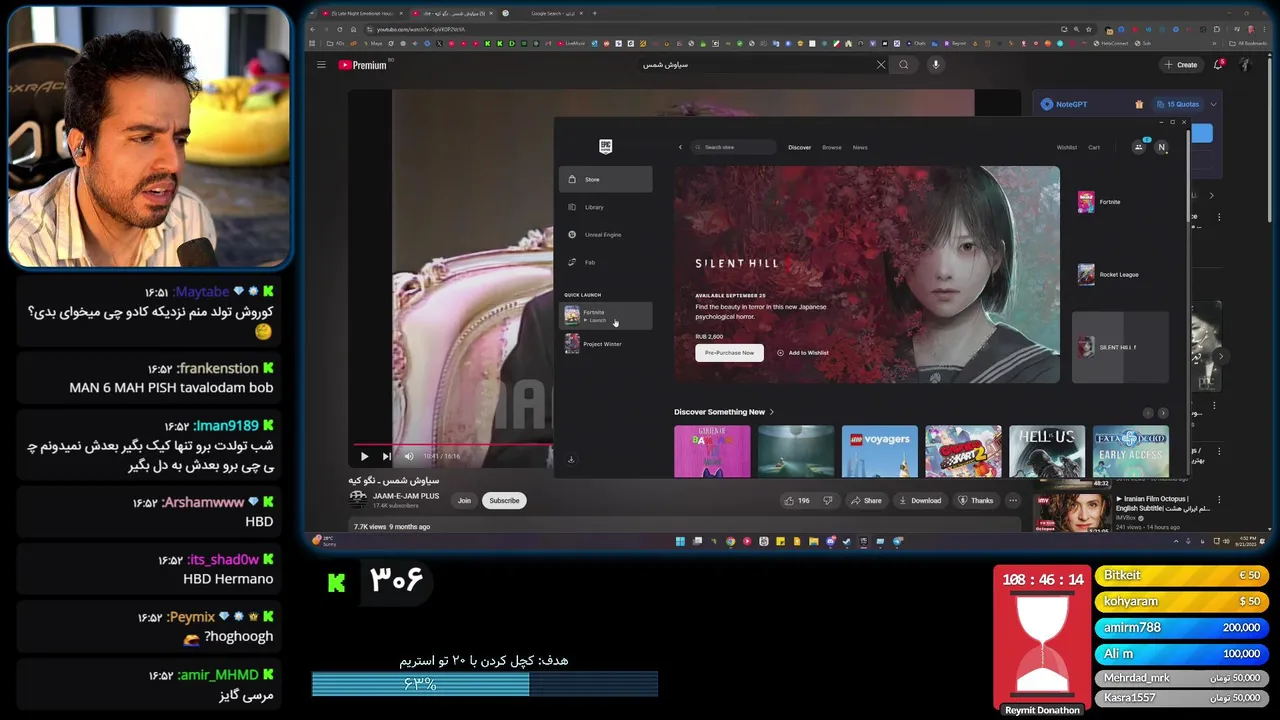Open the Epic Games logo home icon
Screen dimensions: 1280x720
click(x=605, y=146)
